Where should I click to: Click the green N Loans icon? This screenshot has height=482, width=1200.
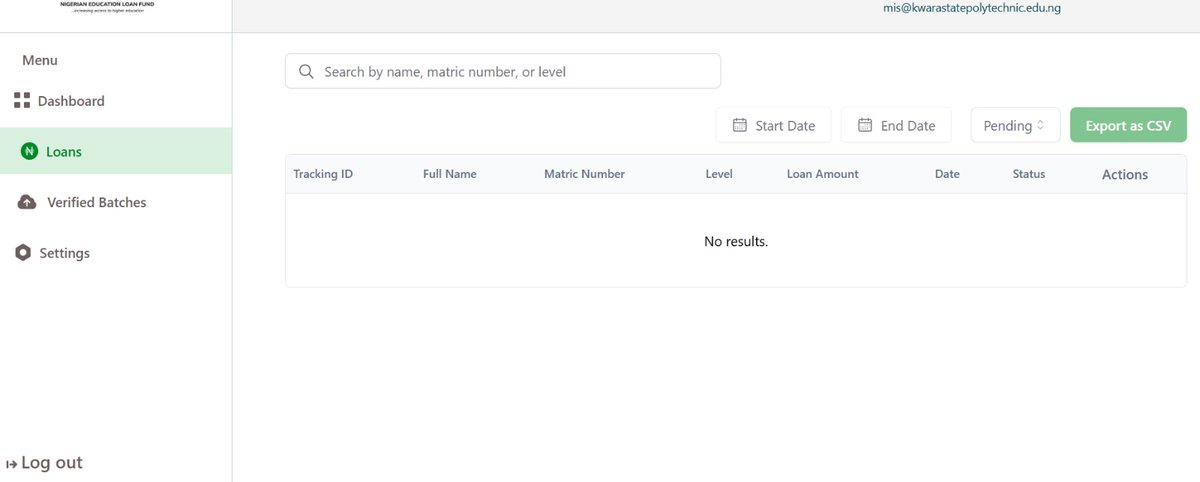[29, 152]
